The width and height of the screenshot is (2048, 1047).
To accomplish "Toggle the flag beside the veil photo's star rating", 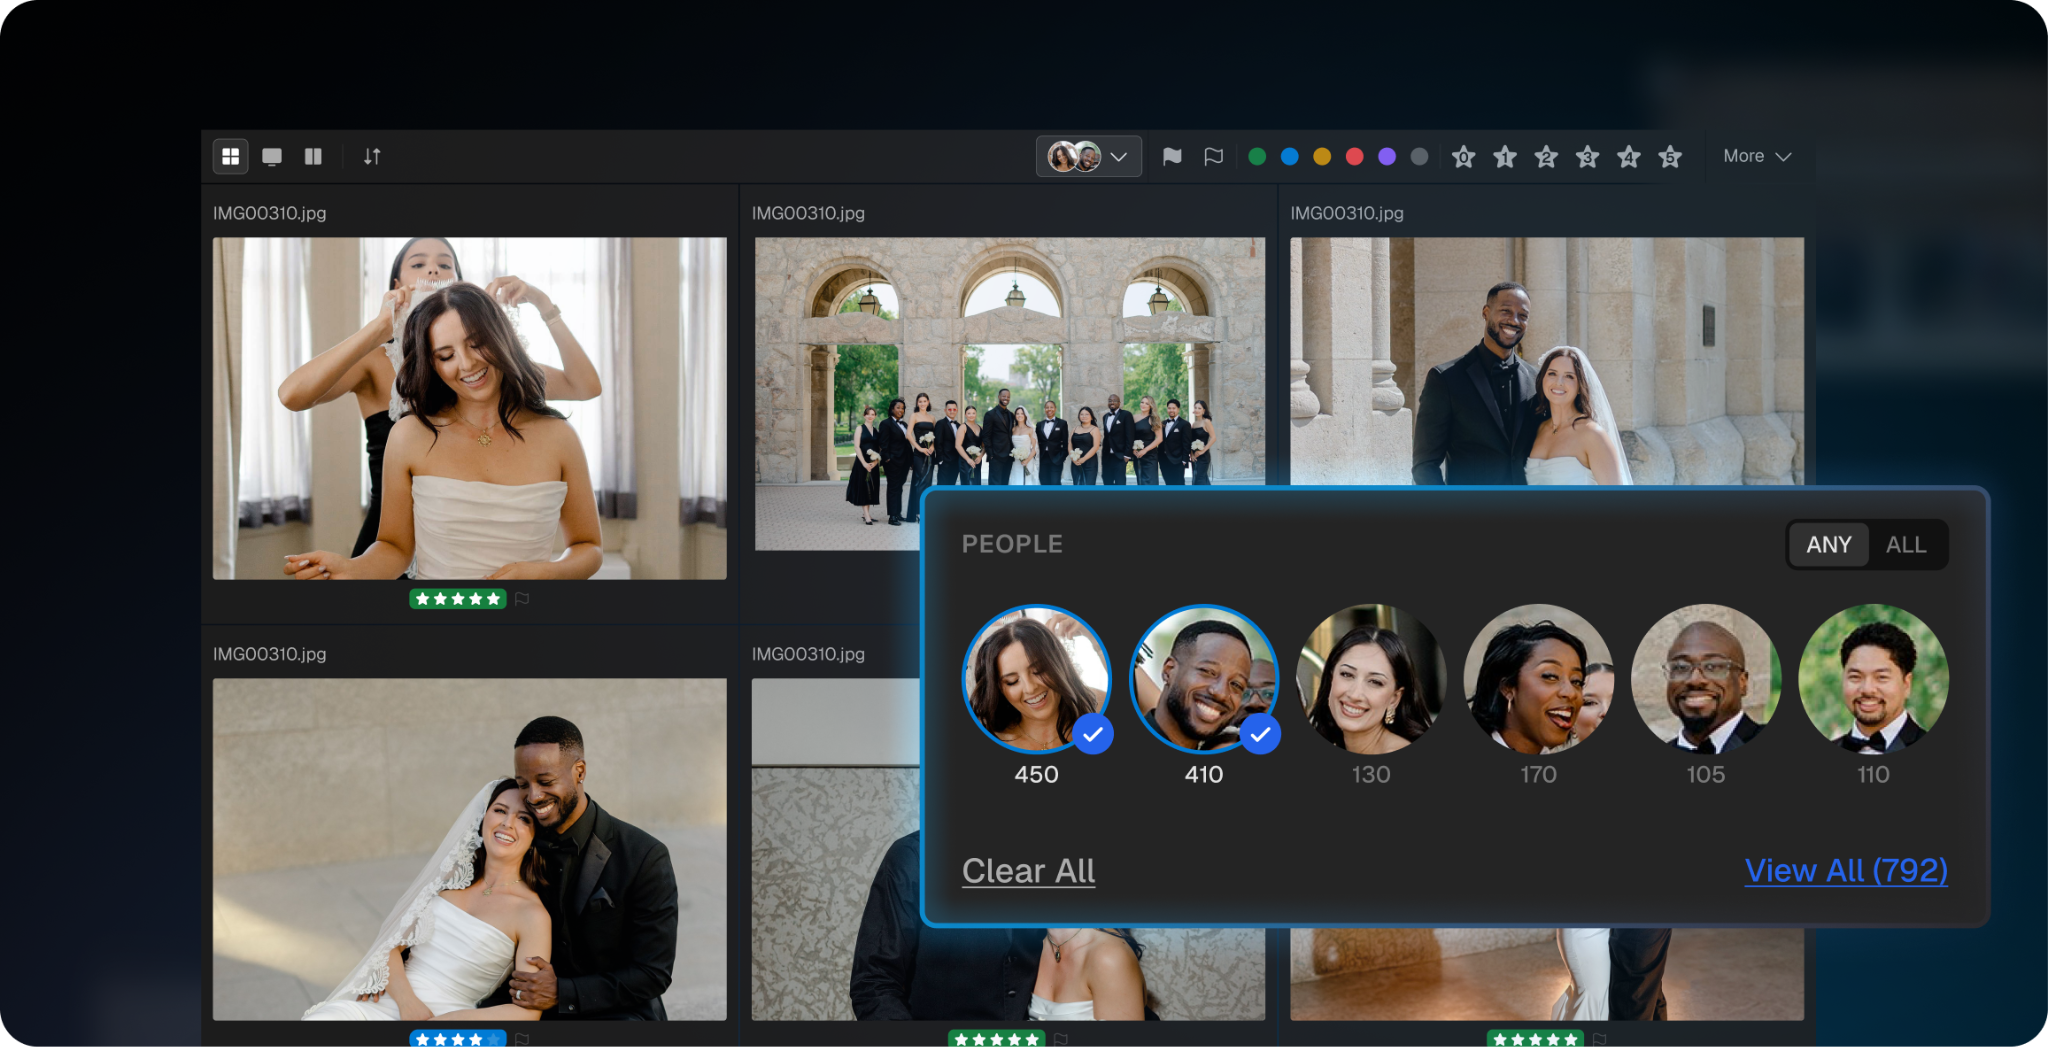I will (522, 599).
